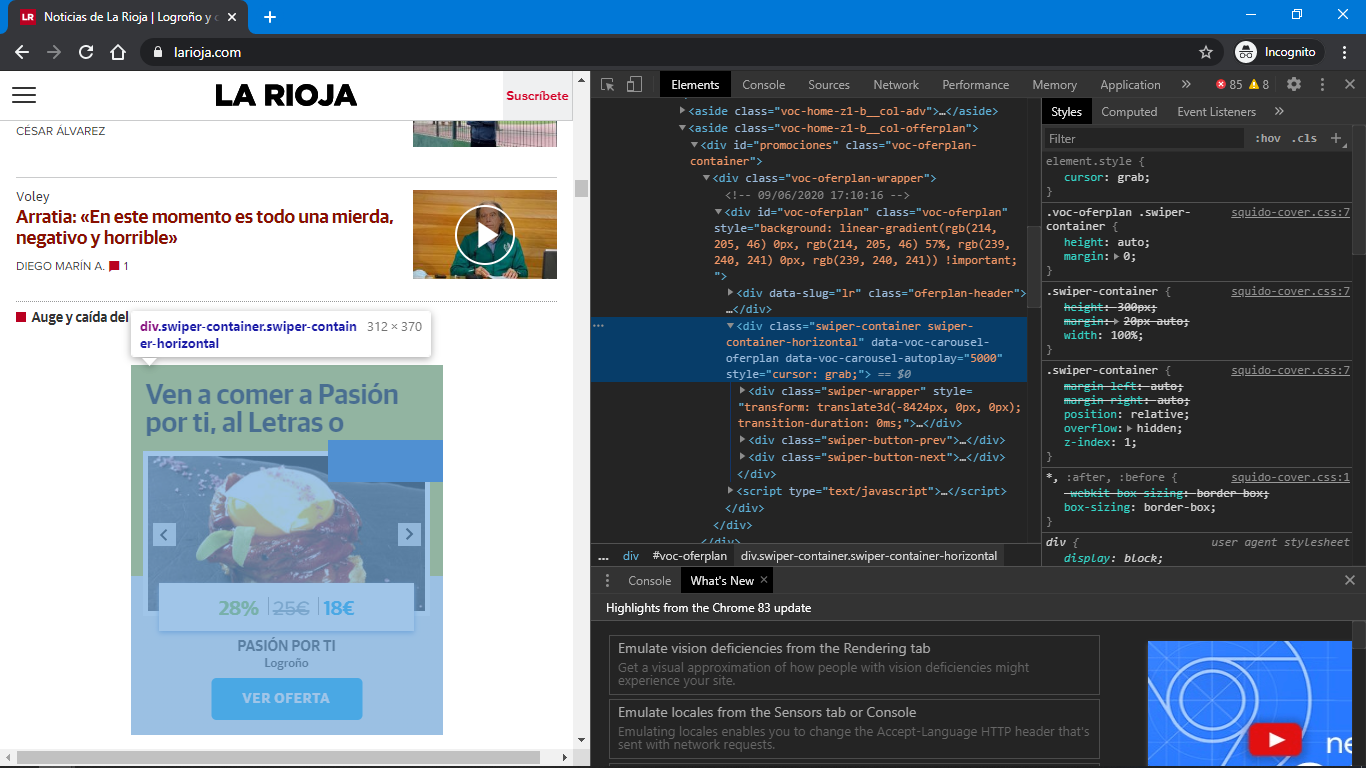Expand script text/javascript node
The height and width of the screenshot is (768, 1366).
[x=731, y=491]
